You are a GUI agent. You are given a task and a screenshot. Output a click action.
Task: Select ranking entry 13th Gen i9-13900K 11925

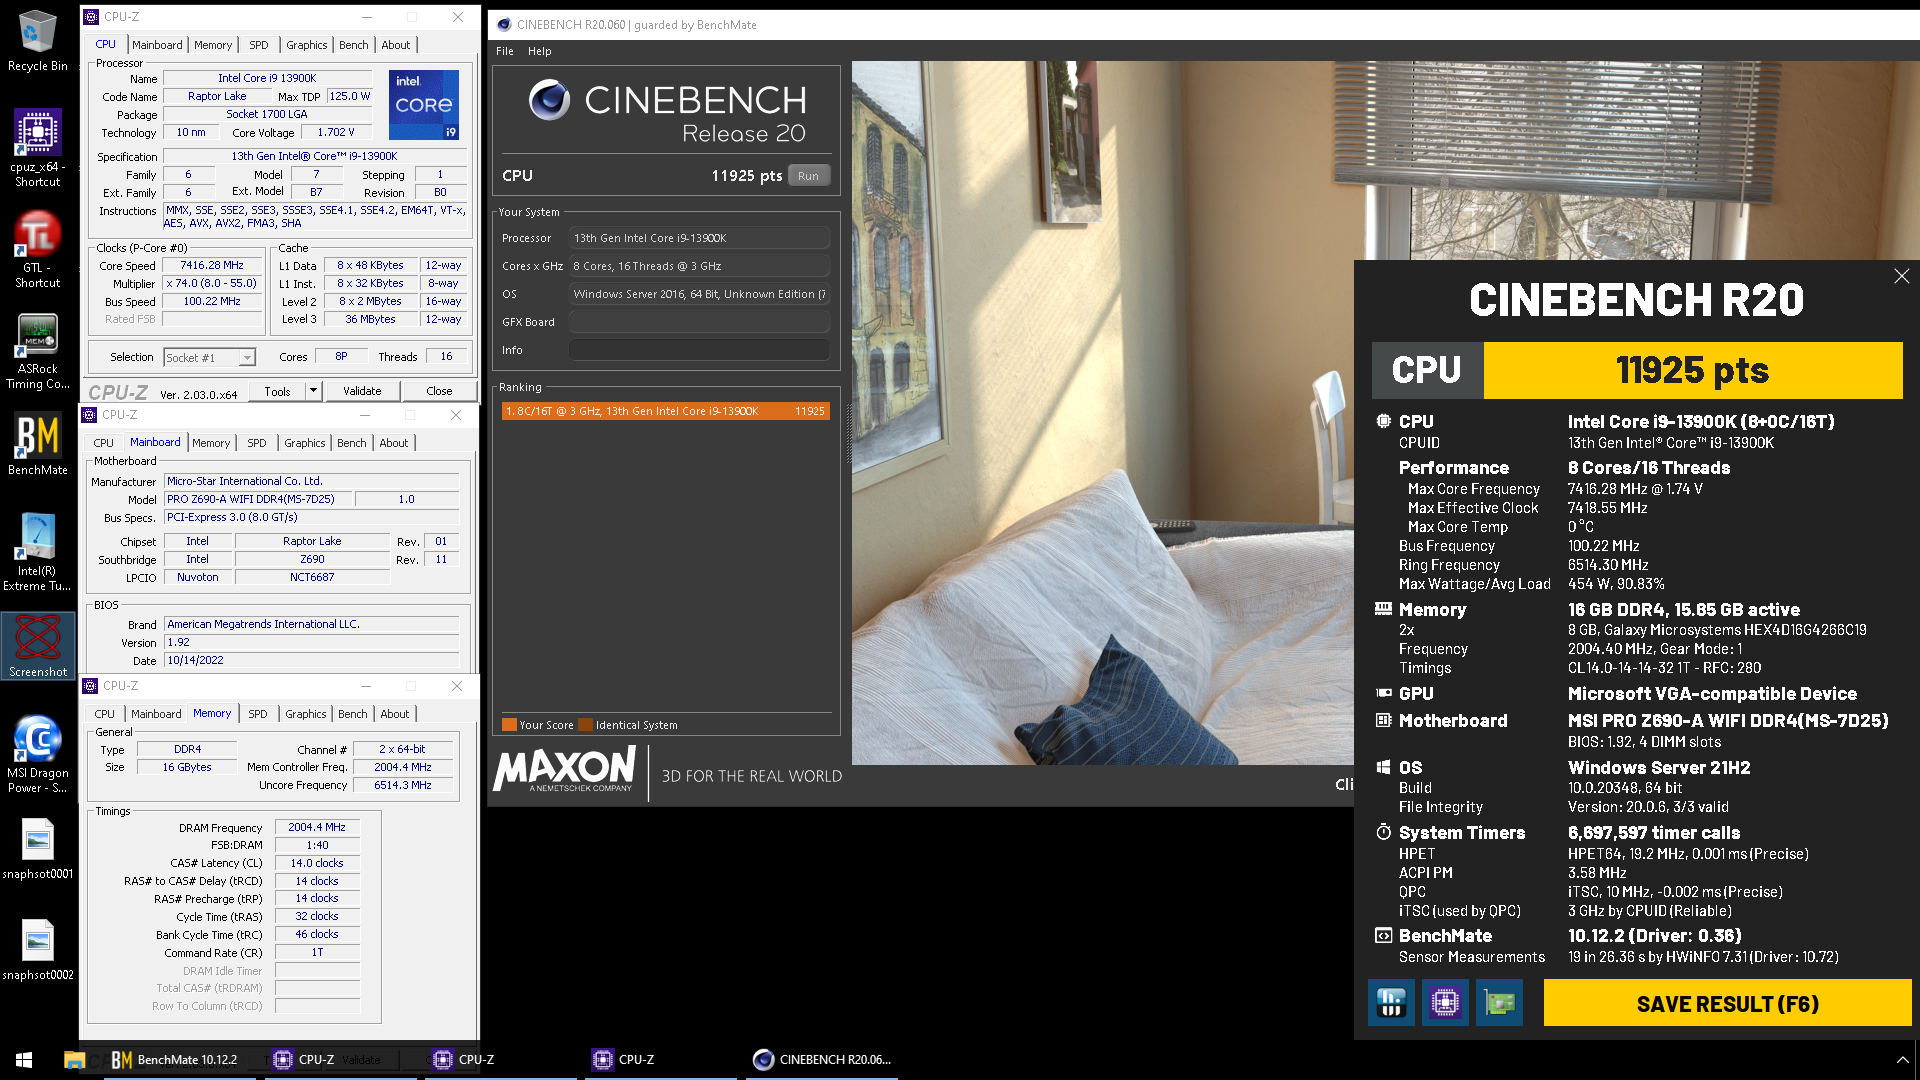(x=666, y=411)
